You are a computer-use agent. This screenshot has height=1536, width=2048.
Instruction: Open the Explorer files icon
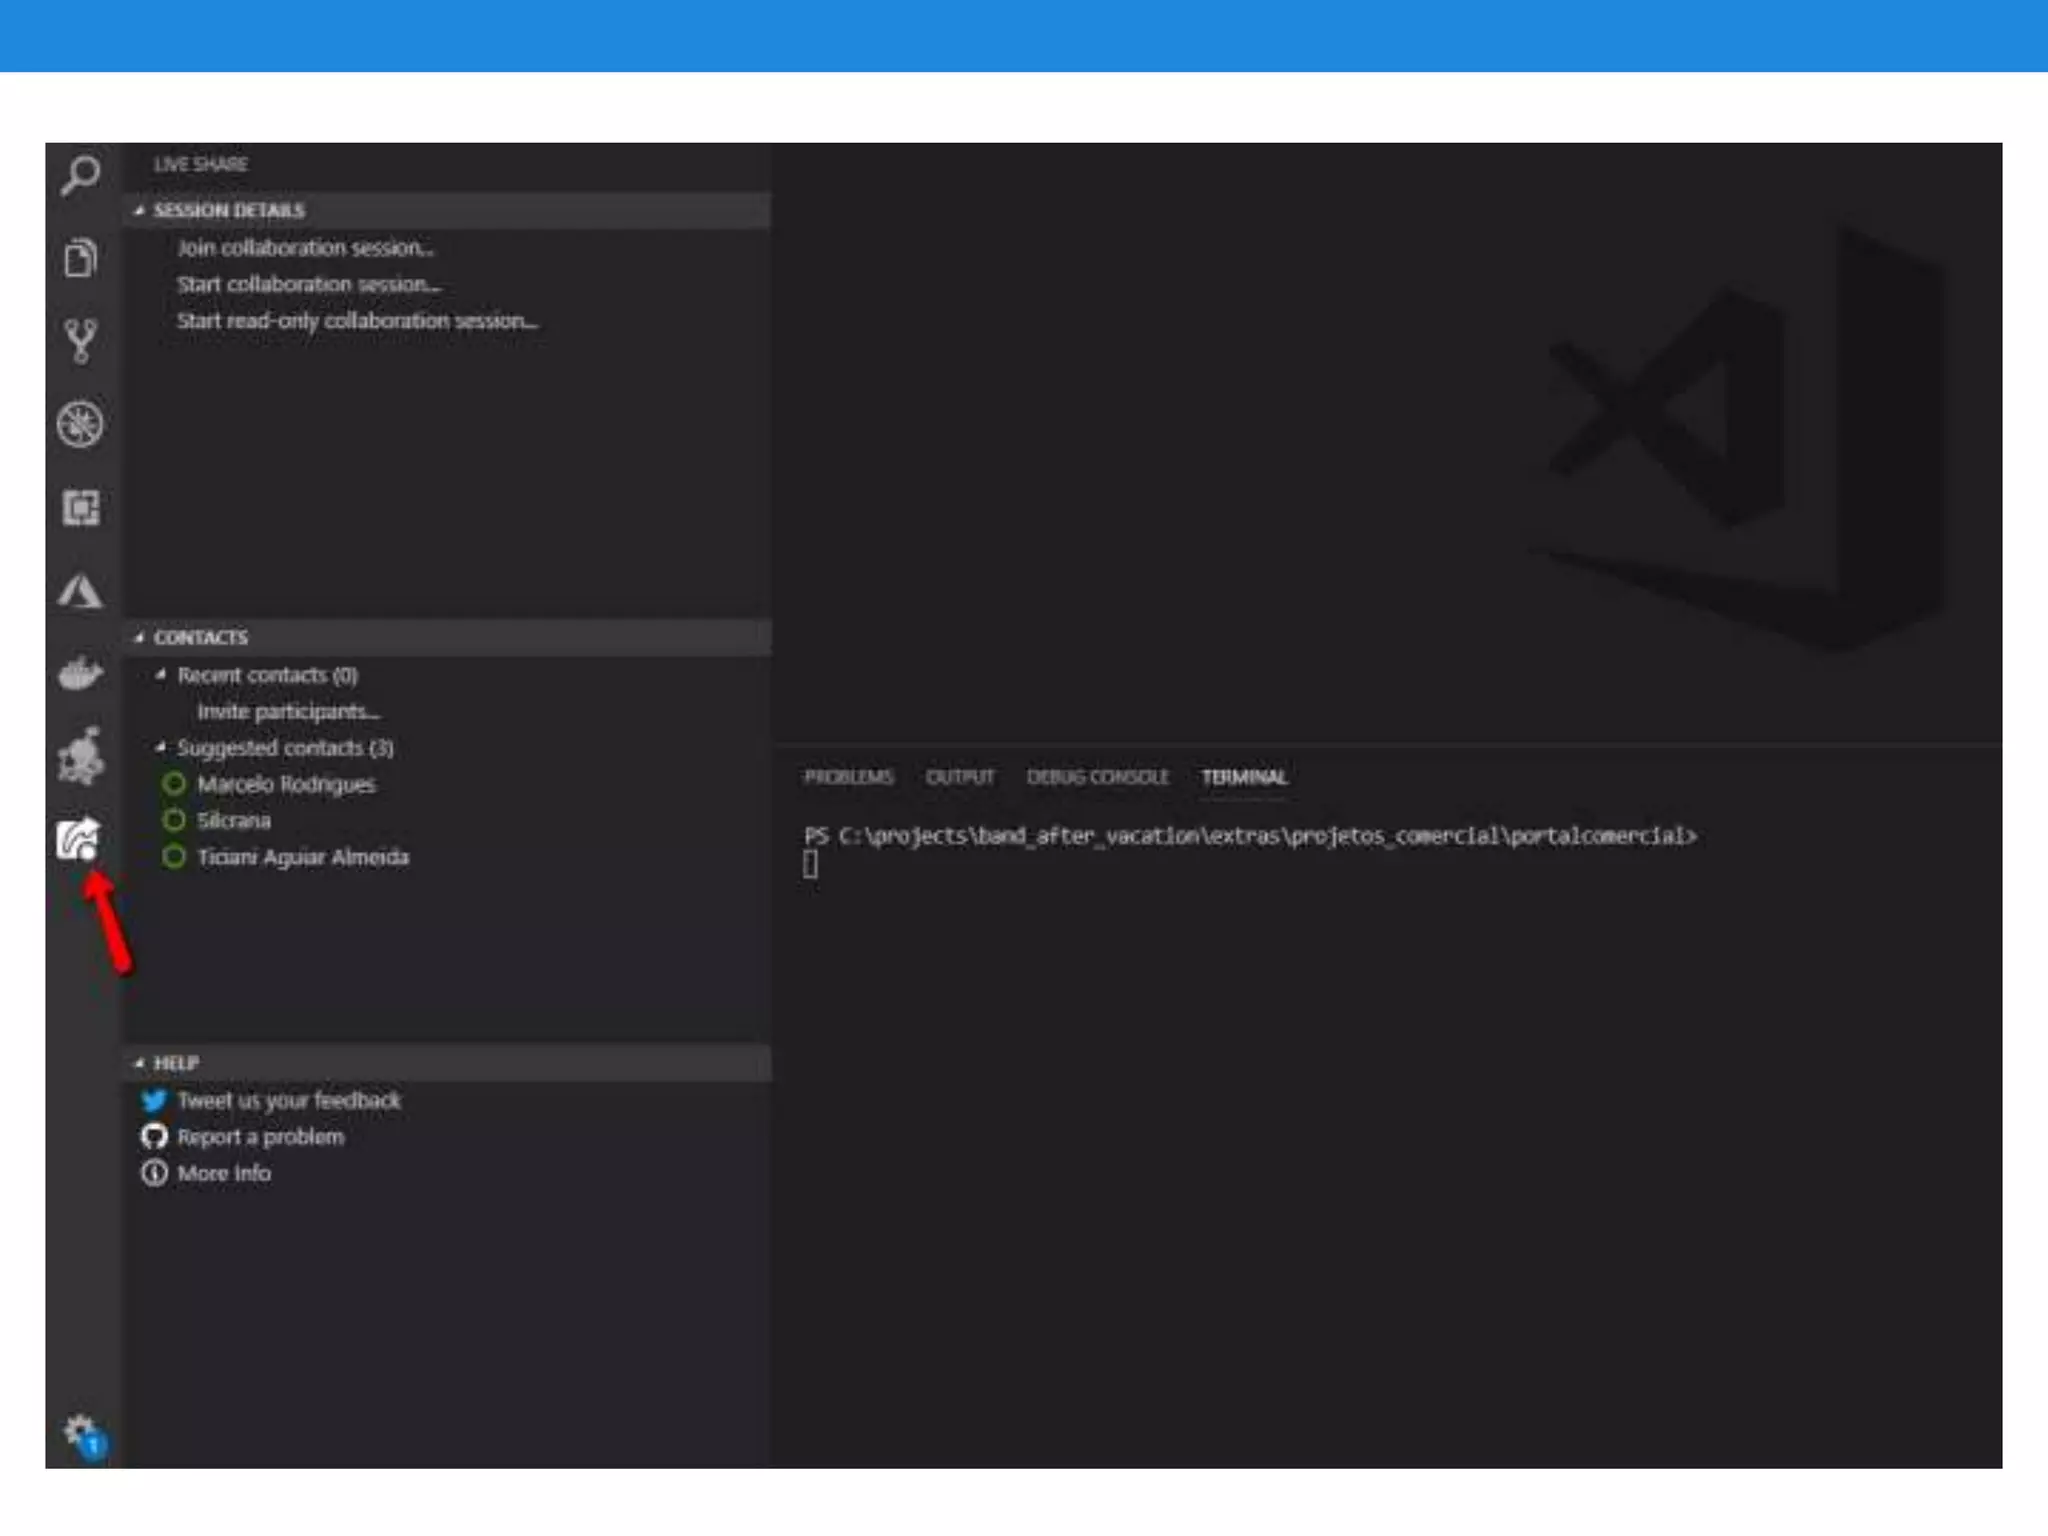[x=80, y=258]
